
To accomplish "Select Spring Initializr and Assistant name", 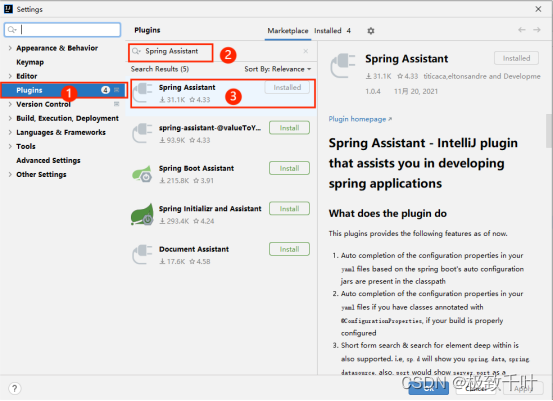I will pos(210,209).
